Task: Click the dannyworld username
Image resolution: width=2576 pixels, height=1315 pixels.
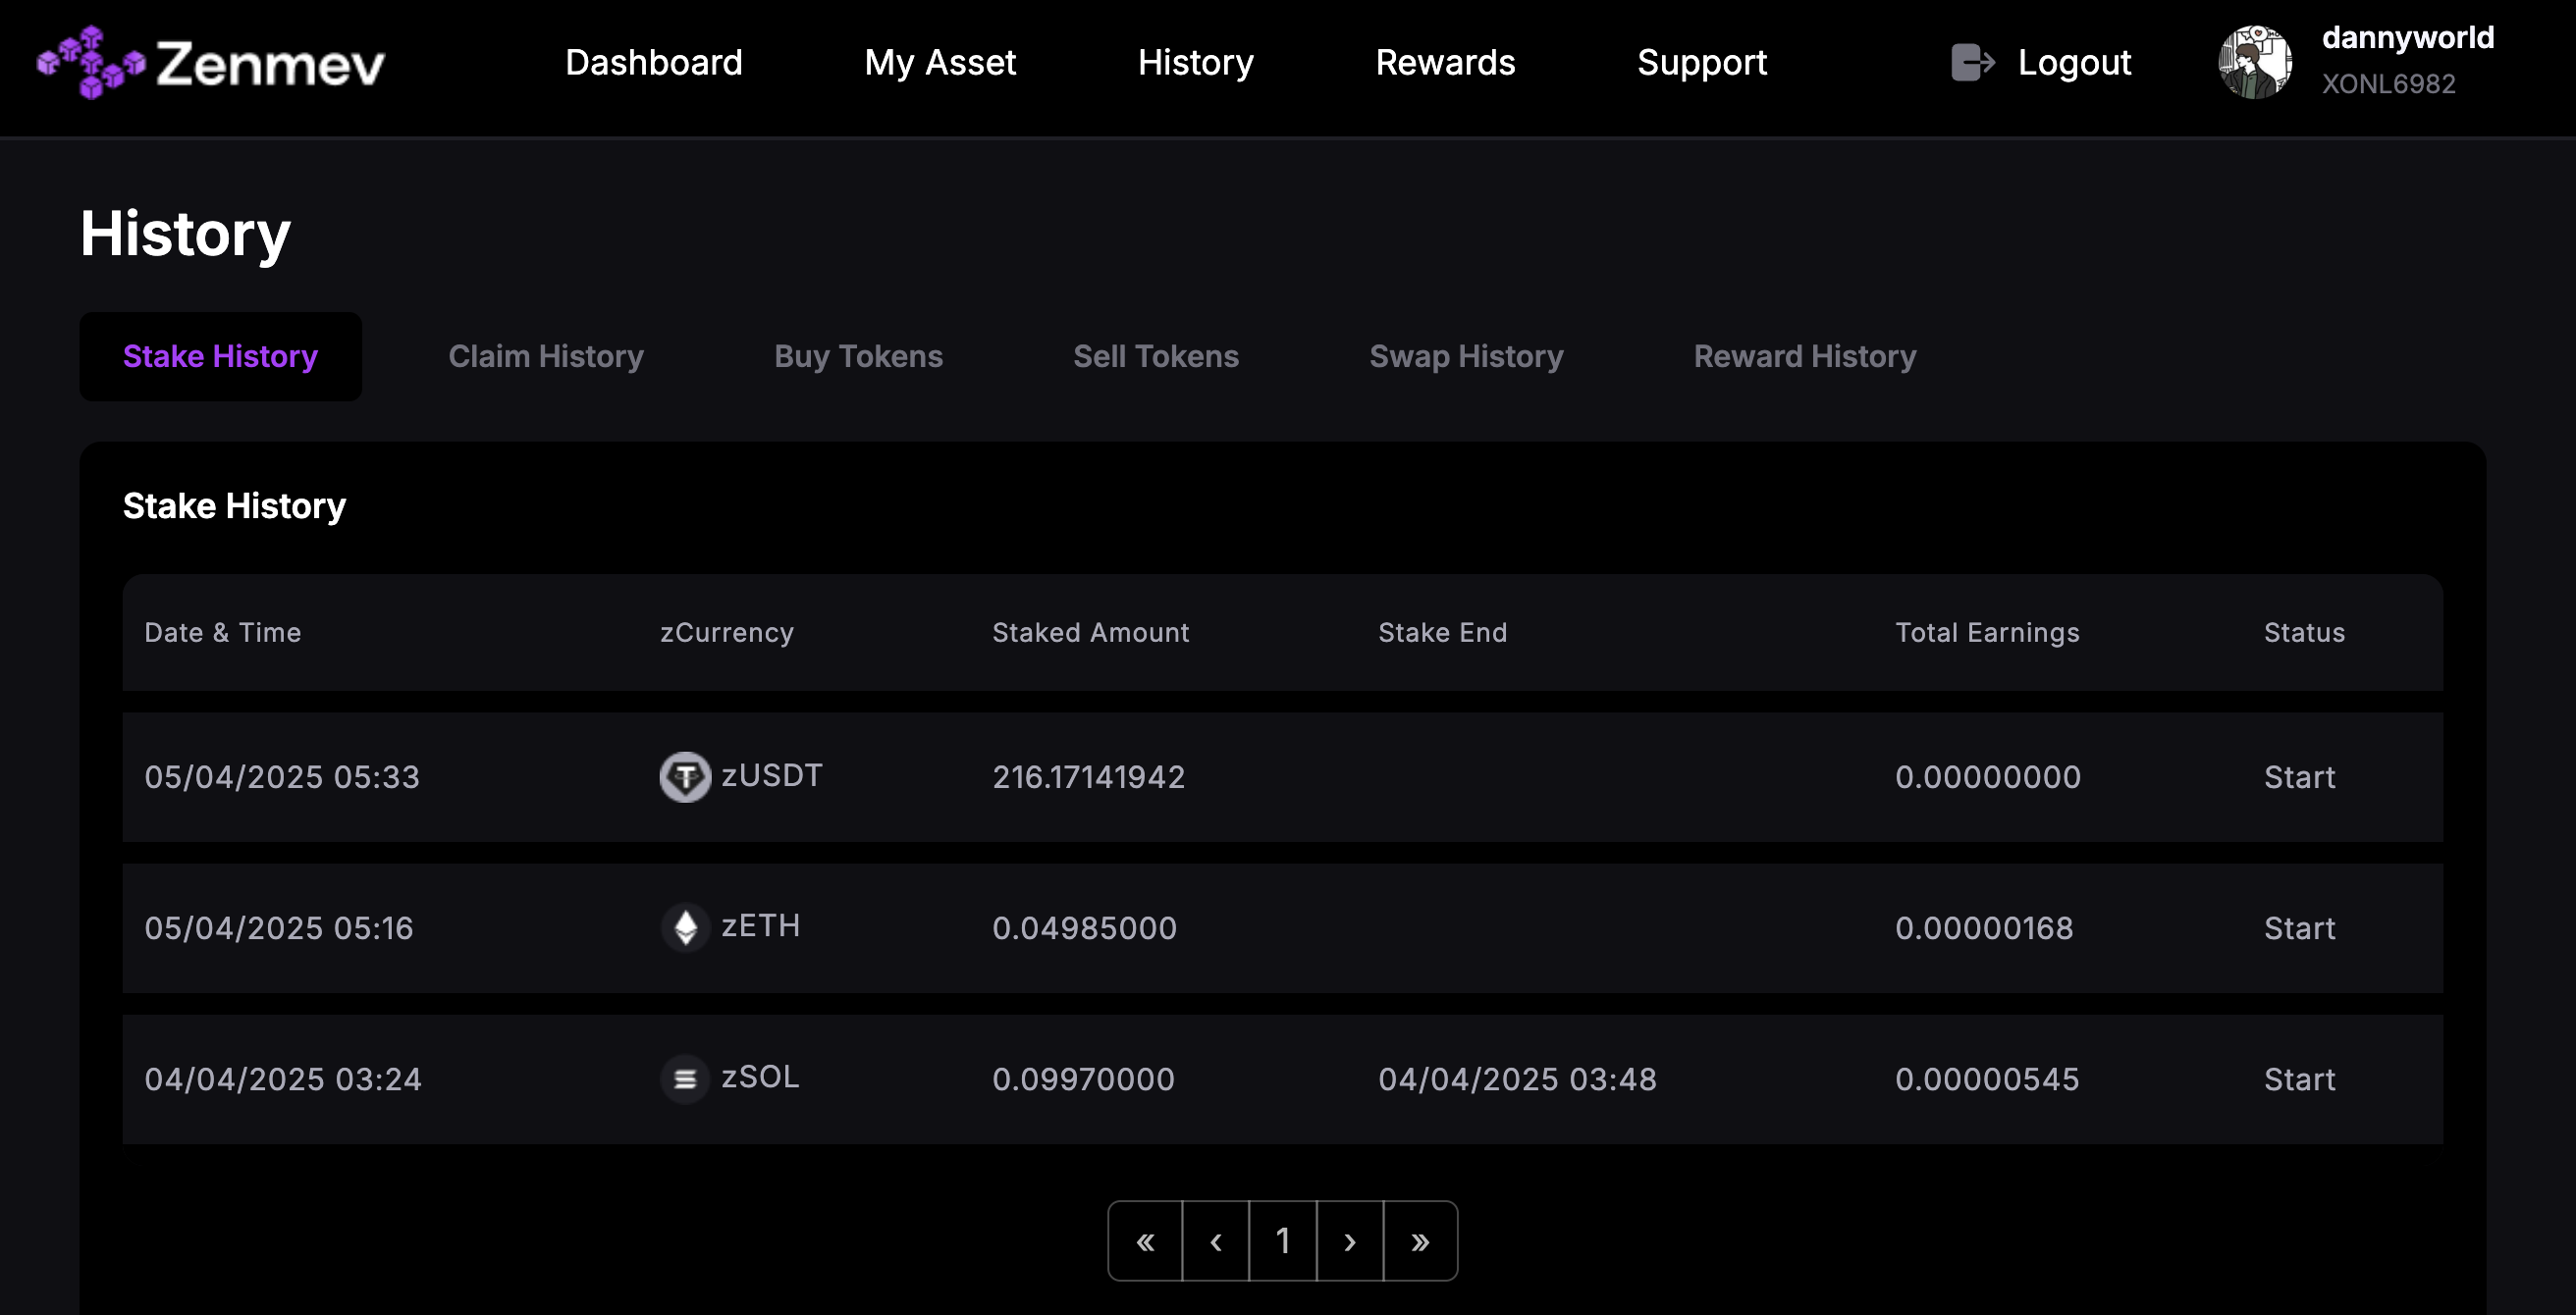Action: tap(2408, 38)
